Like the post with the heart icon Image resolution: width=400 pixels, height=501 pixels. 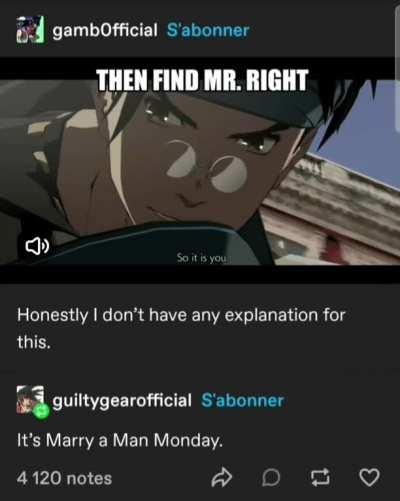point(369,477)
